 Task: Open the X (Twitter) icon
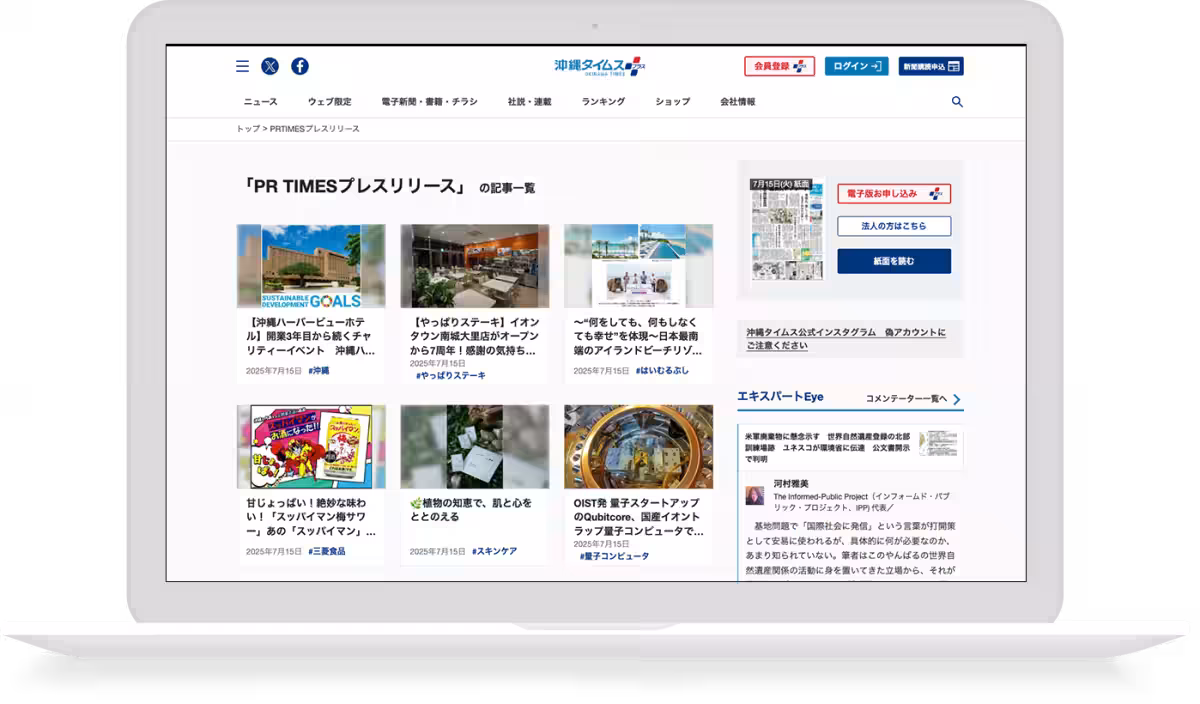[270, 66]
